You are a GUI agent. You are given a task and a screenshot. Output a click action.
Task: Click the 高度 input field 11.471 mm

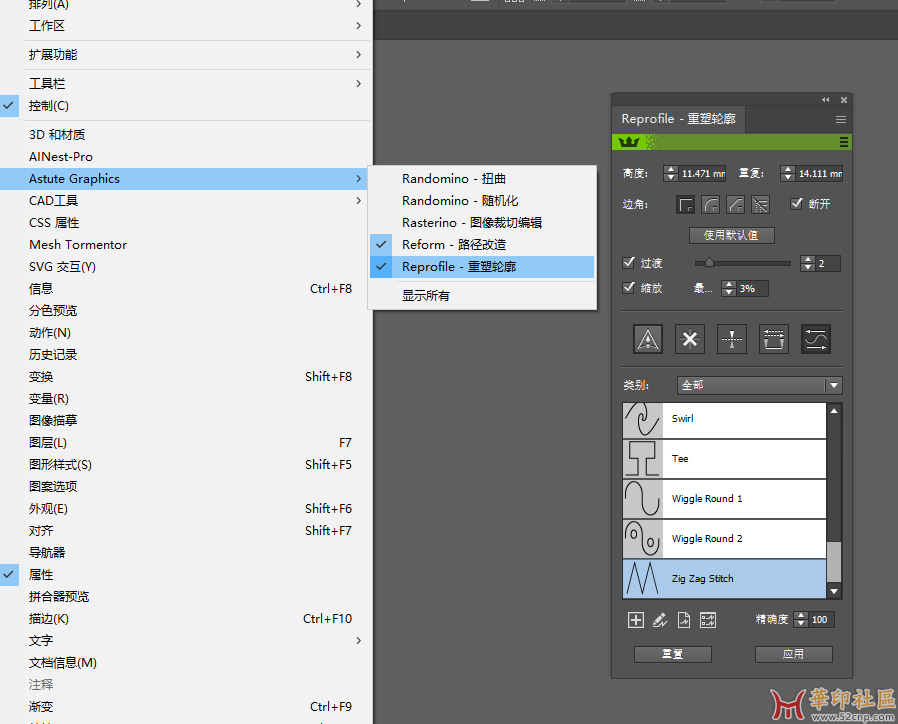click(x=702, y=174)
